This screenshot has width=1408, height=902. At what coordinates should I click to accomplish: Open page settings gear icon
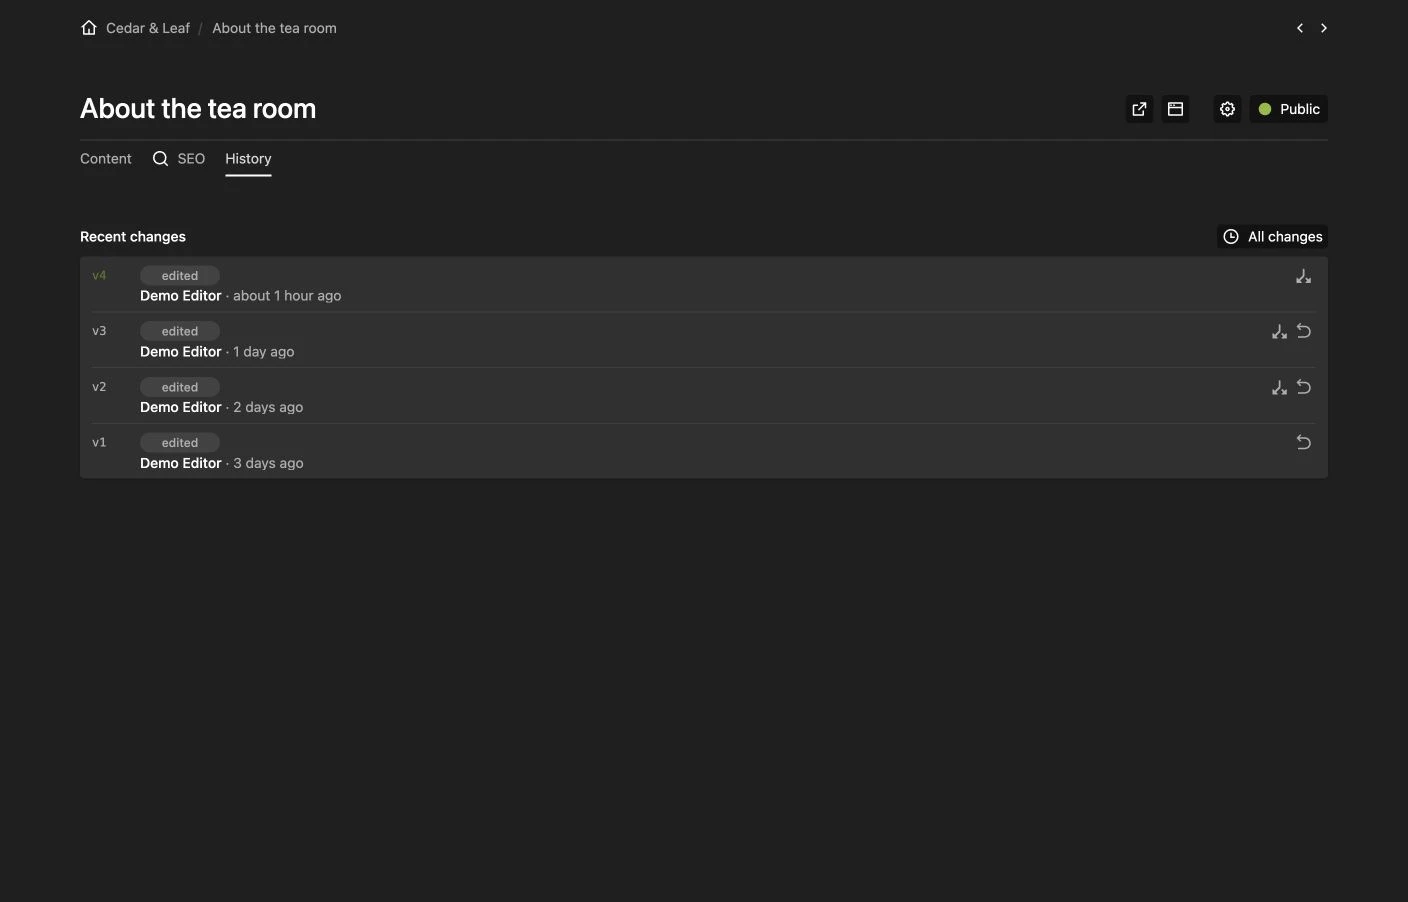pyautogui.click(x=1227, y=109)
